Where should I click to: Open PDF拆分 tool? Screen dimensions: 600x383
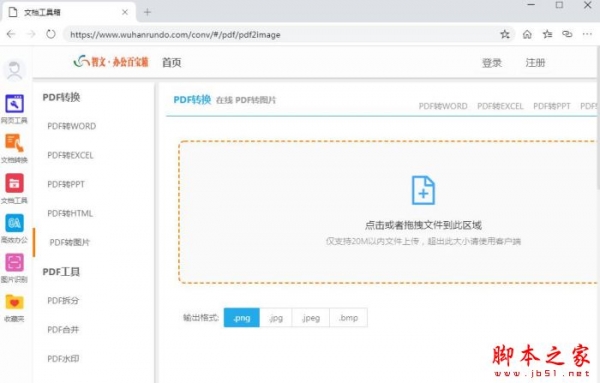coord(63,300)
